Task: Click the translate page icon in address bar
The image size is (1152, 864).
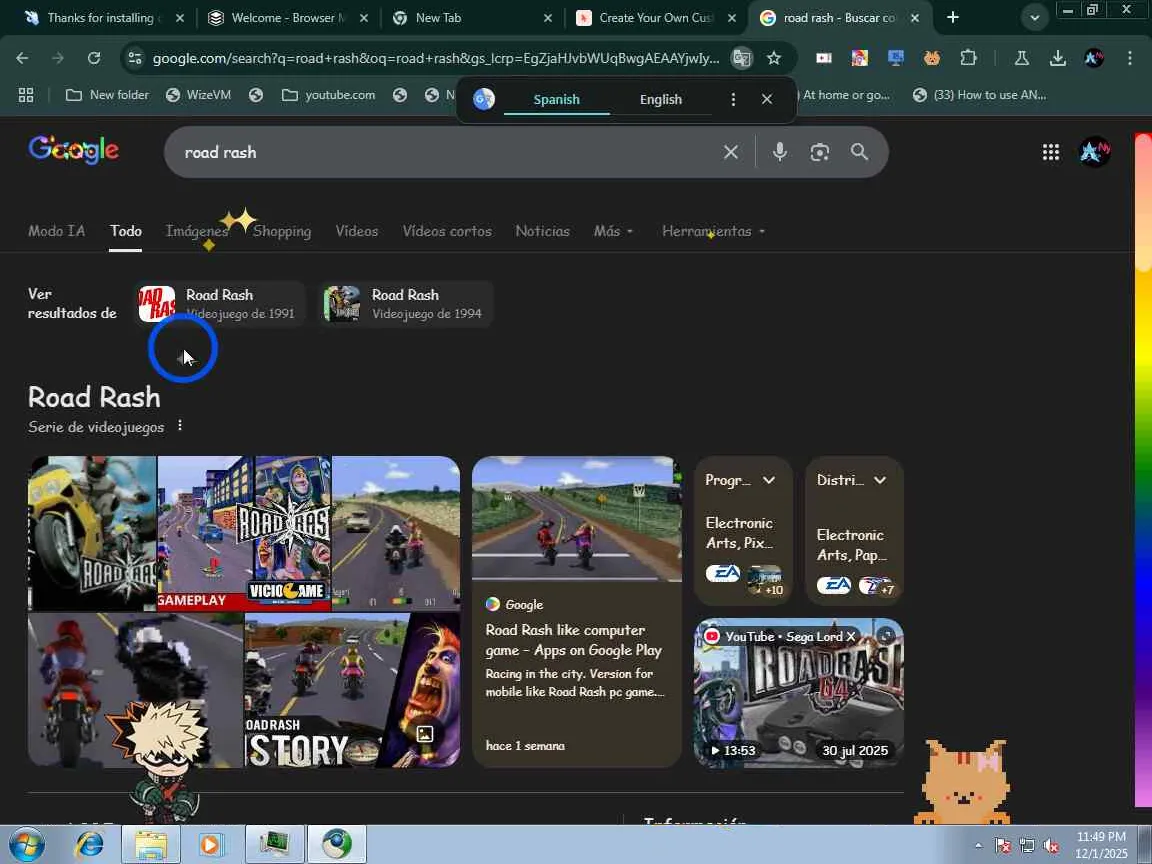Action: click(742, 58)
